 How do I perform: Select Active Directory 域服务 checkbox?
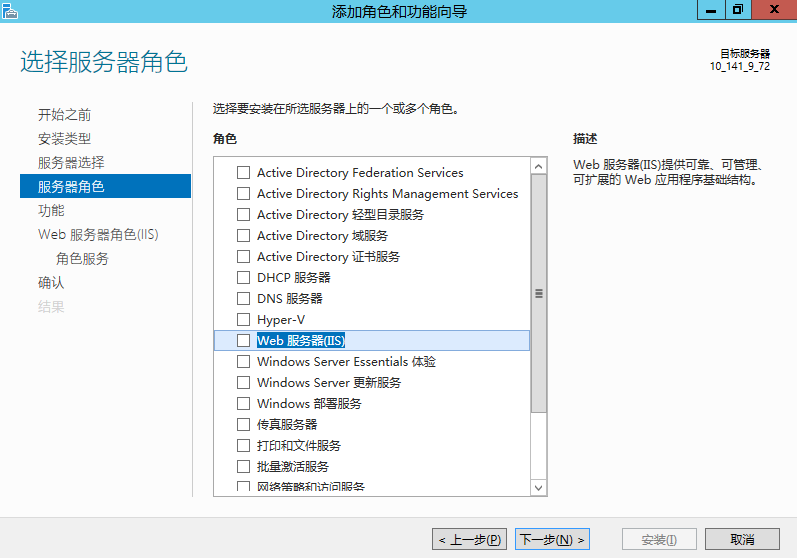243,236
